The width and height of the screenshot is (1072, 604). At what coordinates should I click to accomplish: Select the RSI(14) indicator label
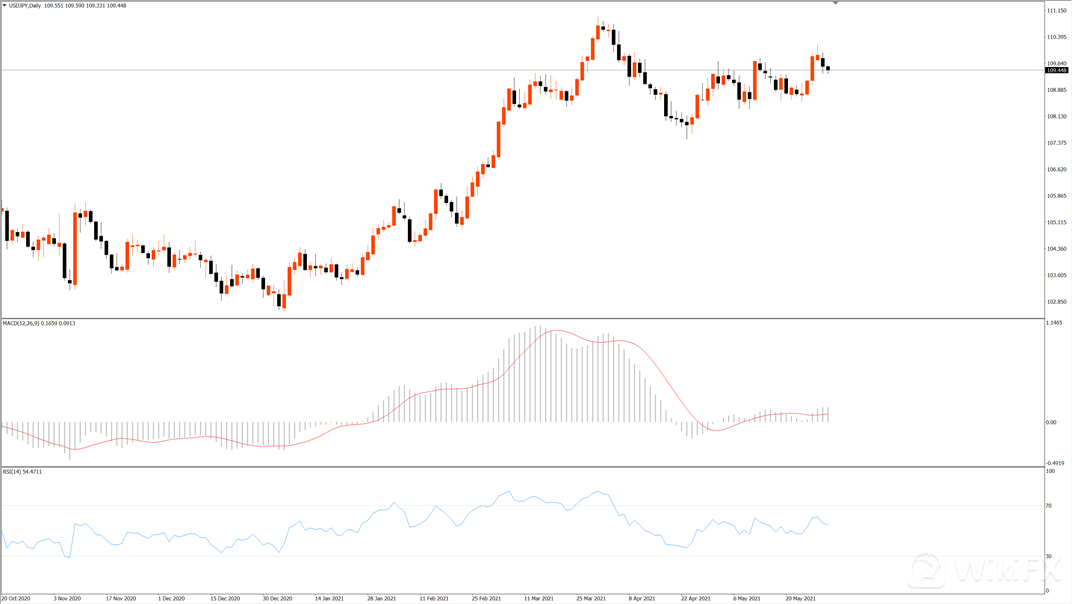coord(14,471)
